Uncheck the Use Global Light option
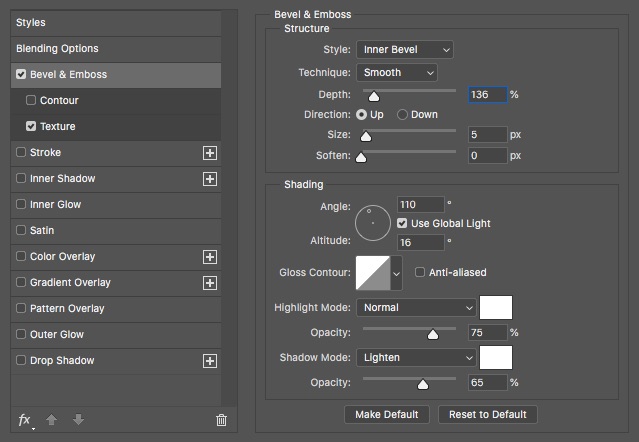Viewport: 639px width, 442px height. (403, 223)
